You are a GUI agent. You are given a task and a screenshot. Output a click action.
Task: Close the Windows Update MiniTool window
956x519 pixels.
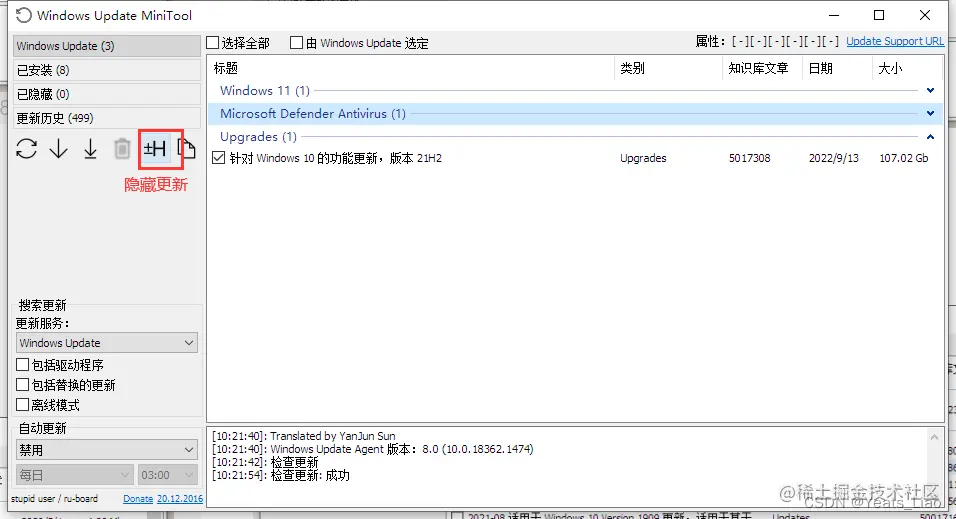click(924, 15)
